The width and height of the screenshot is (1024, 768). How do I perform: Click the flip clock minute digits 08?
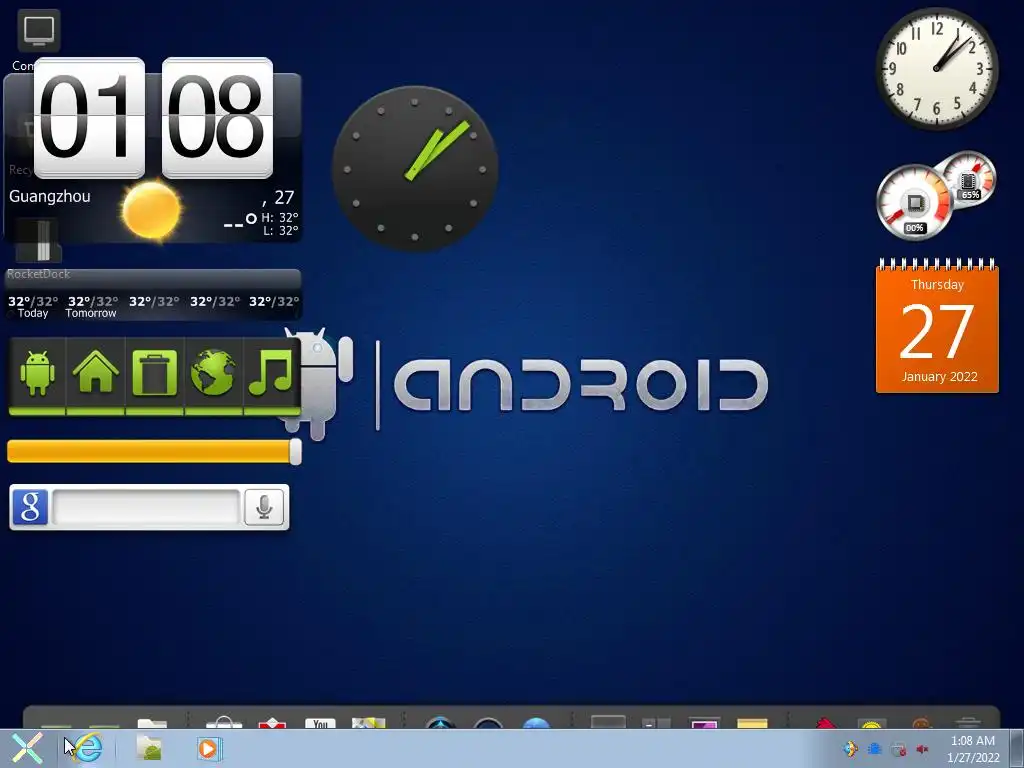217,118
